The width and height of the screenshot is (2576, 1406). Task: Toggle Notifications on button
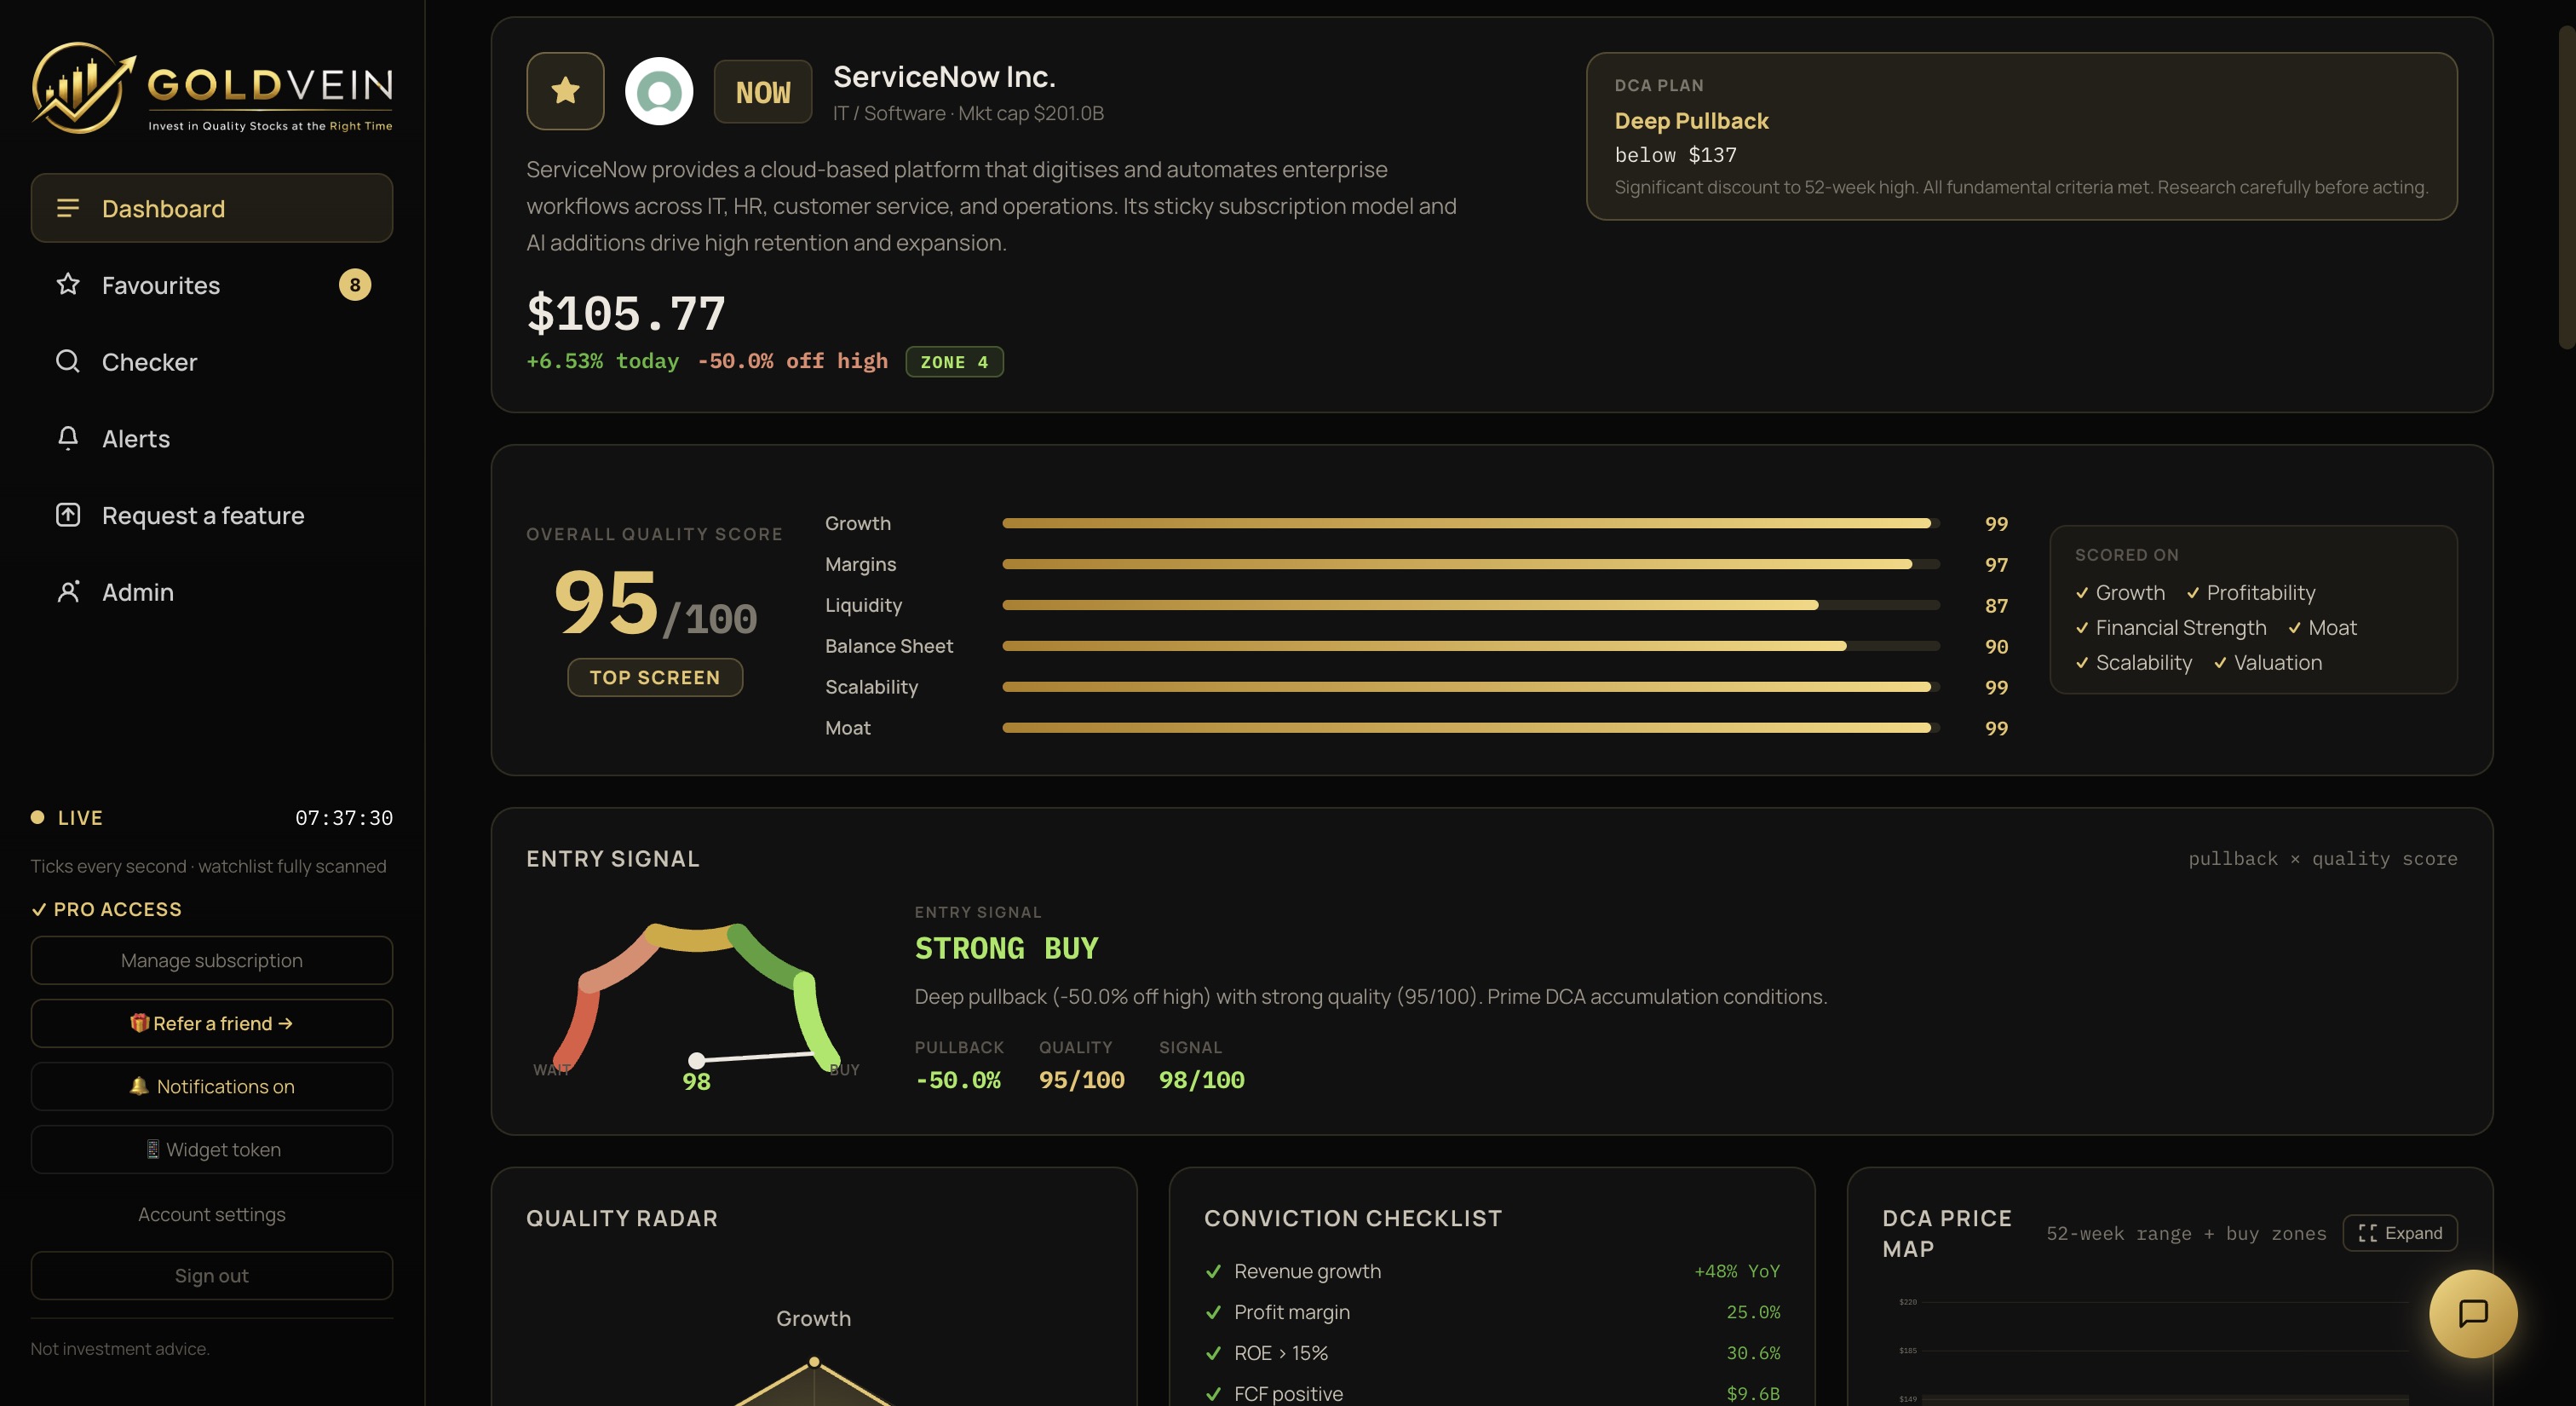(212, 1086)
